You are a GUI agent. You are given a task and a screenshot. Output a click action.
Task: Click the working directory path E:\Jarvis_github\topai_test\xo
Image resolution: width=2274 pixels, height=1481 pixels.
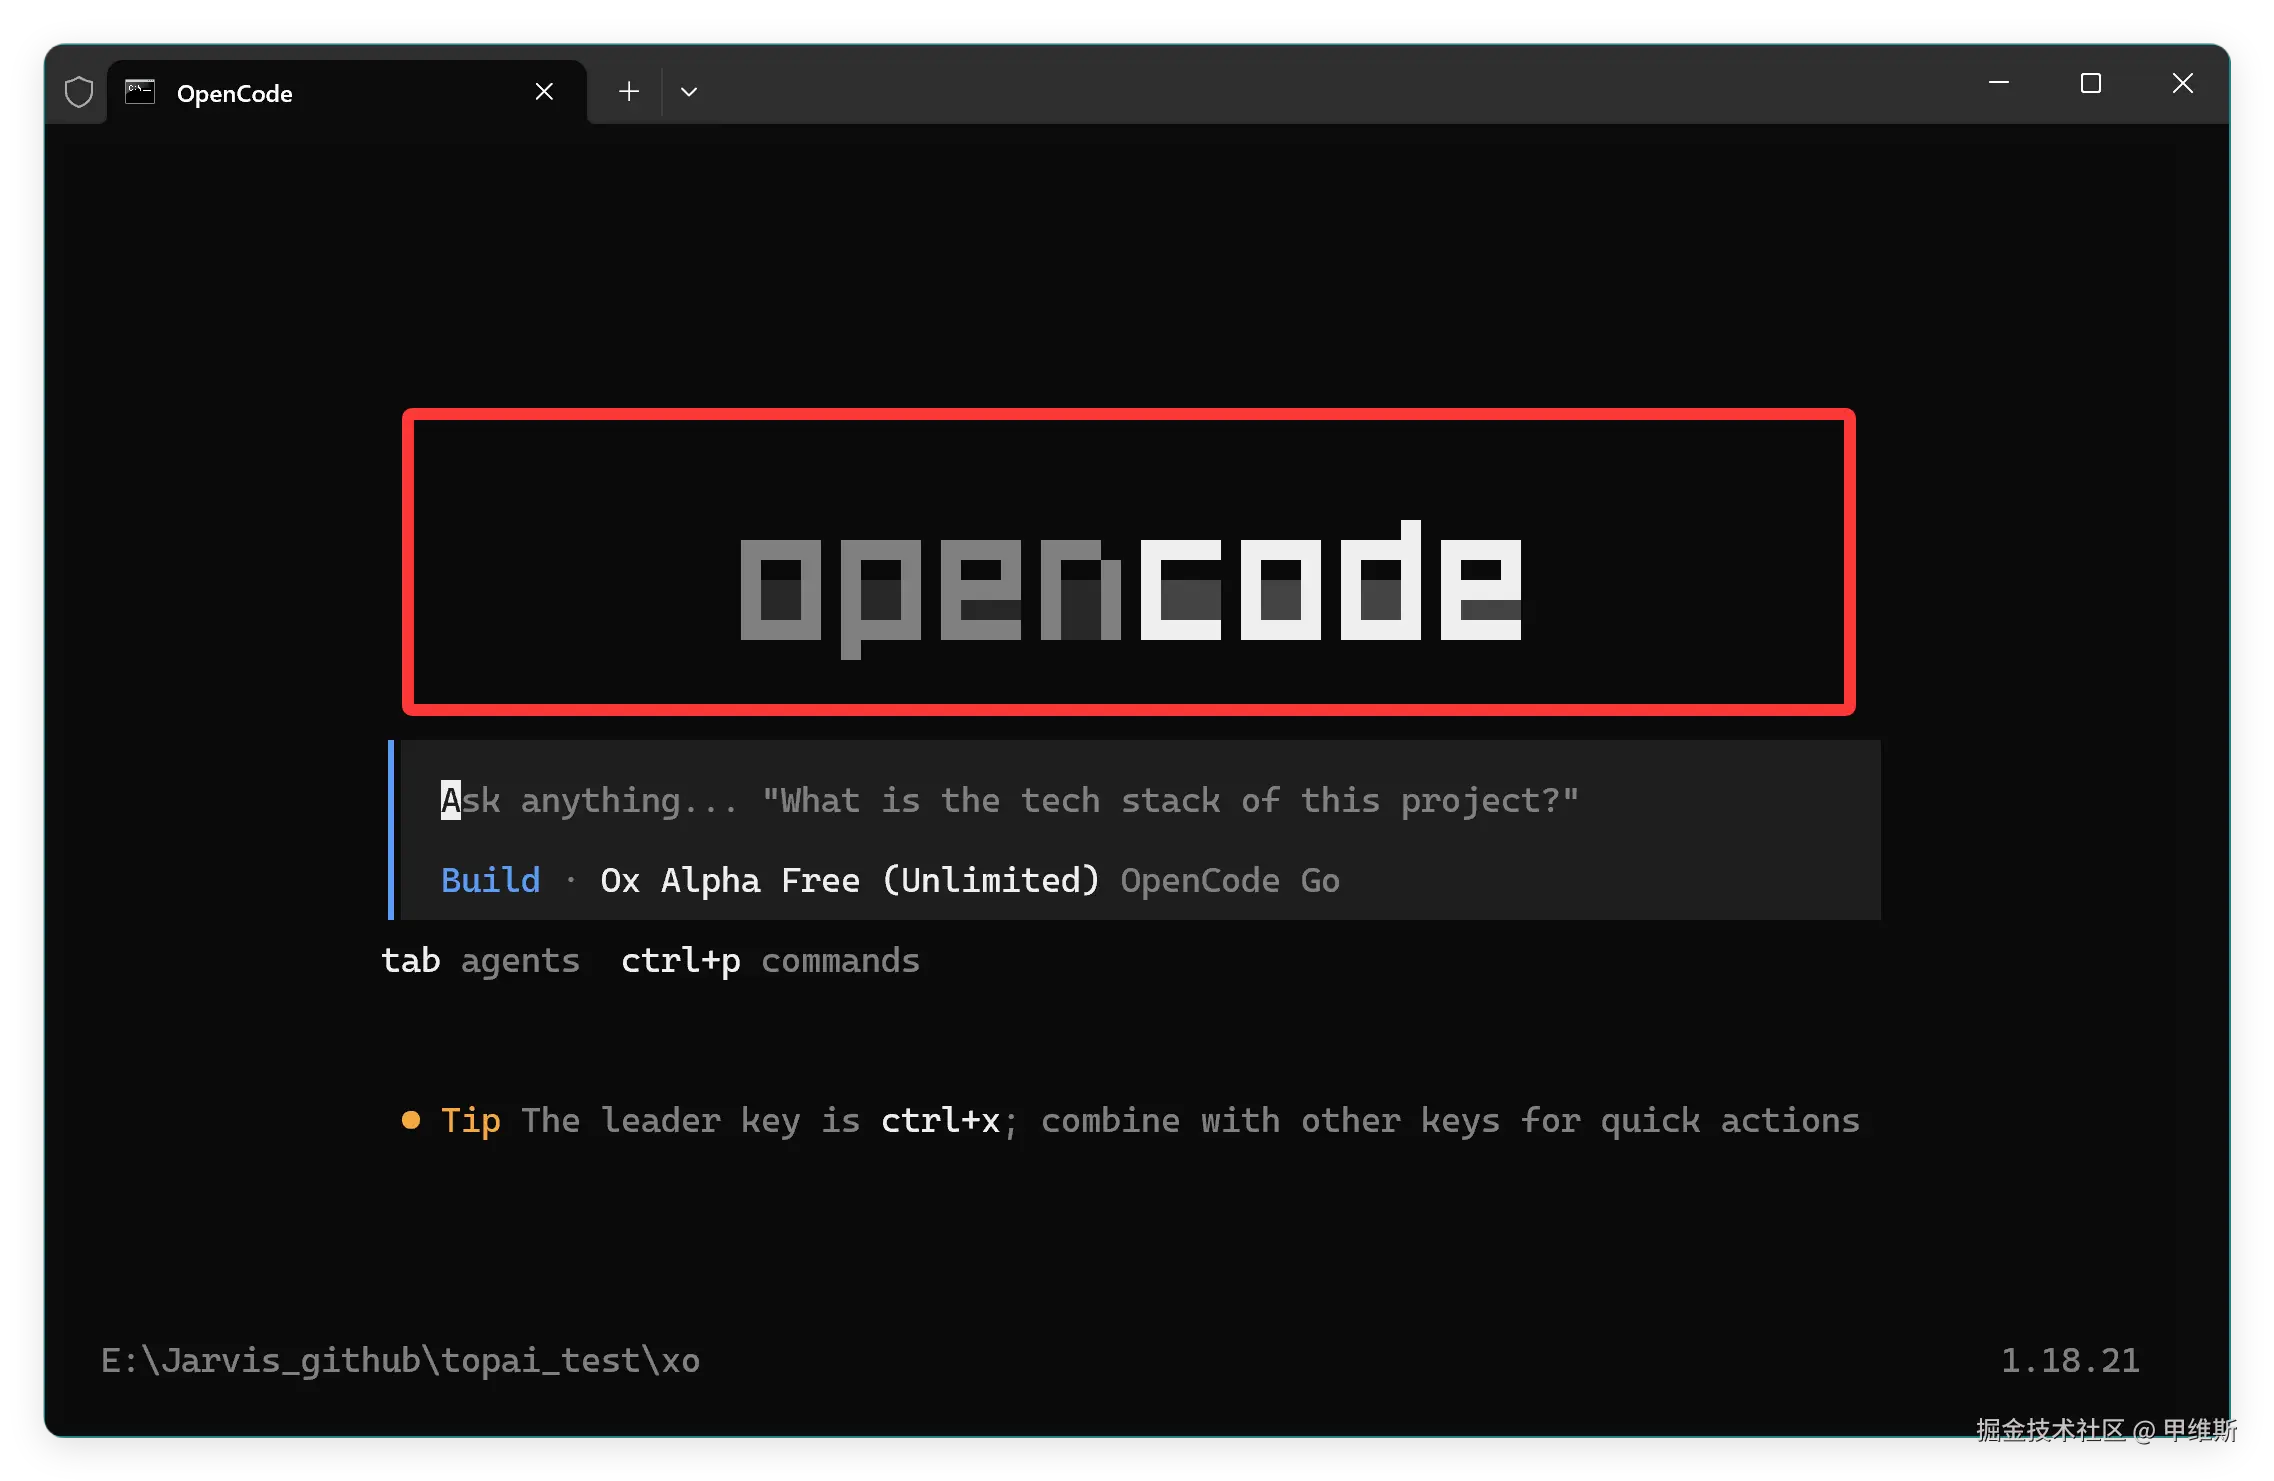pyautogui.click(x=400, y=1360)
